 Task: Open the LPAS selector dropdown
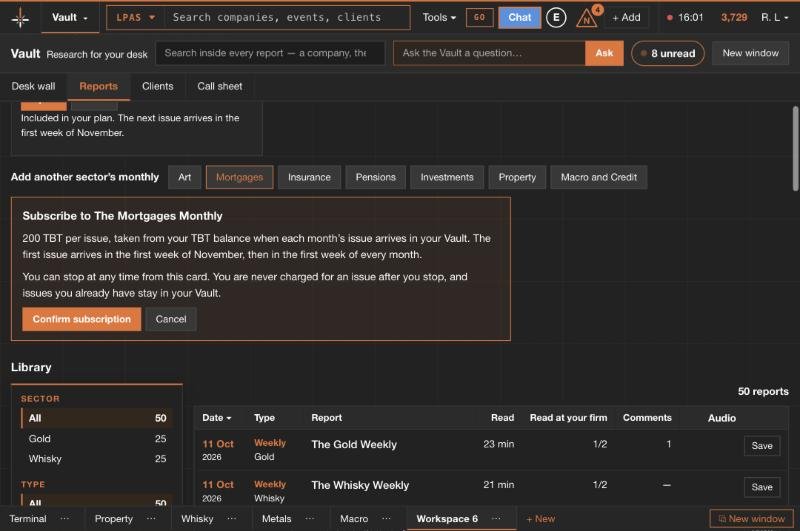pyautogui.click(x=135, y=18)
